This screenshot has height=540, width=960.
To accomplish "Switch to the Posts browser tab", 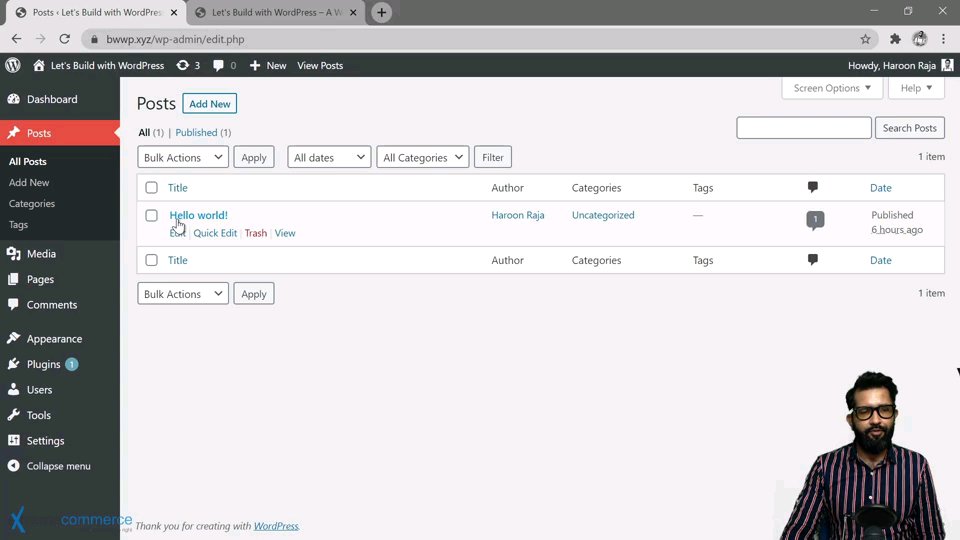I will click(96, 12).
